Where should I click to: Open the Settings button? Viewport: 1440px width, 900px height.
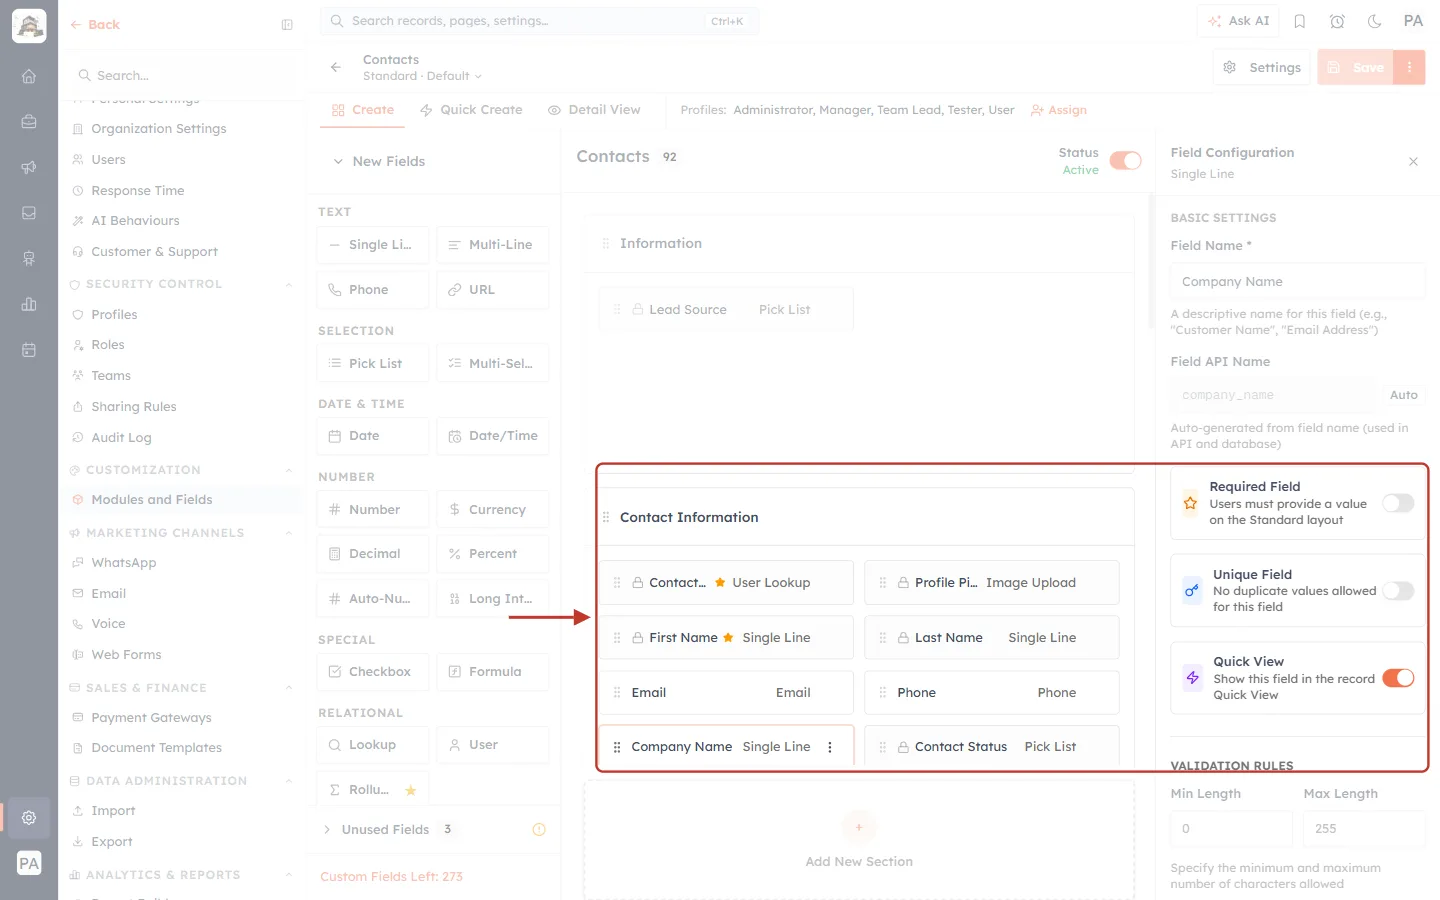pos(1262,67)
